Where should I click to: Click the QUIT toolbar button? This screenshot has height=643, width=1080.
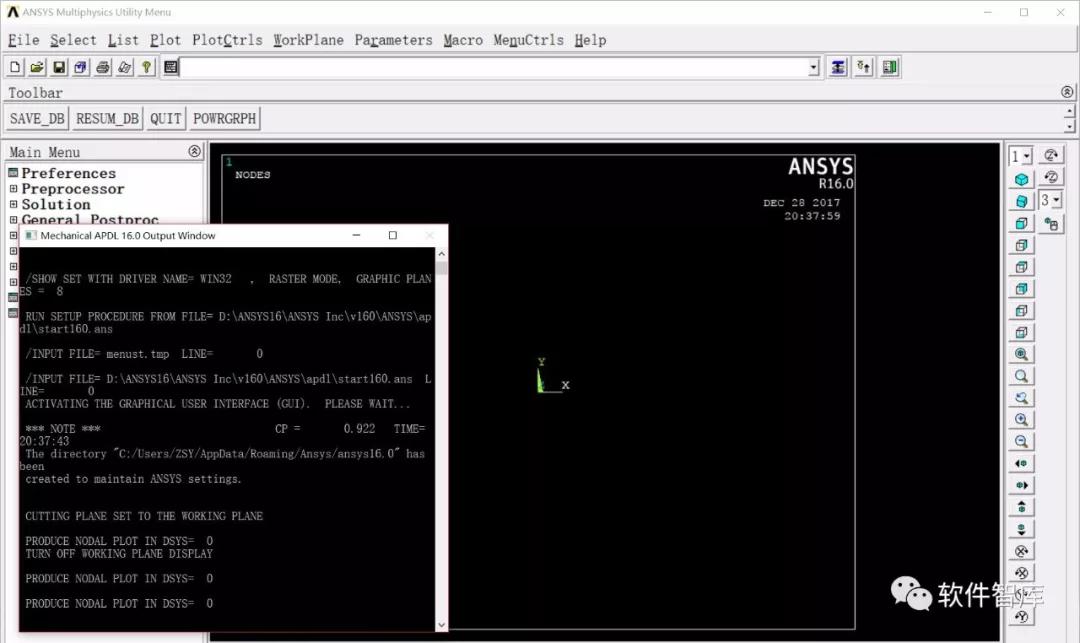coord(165,118)
